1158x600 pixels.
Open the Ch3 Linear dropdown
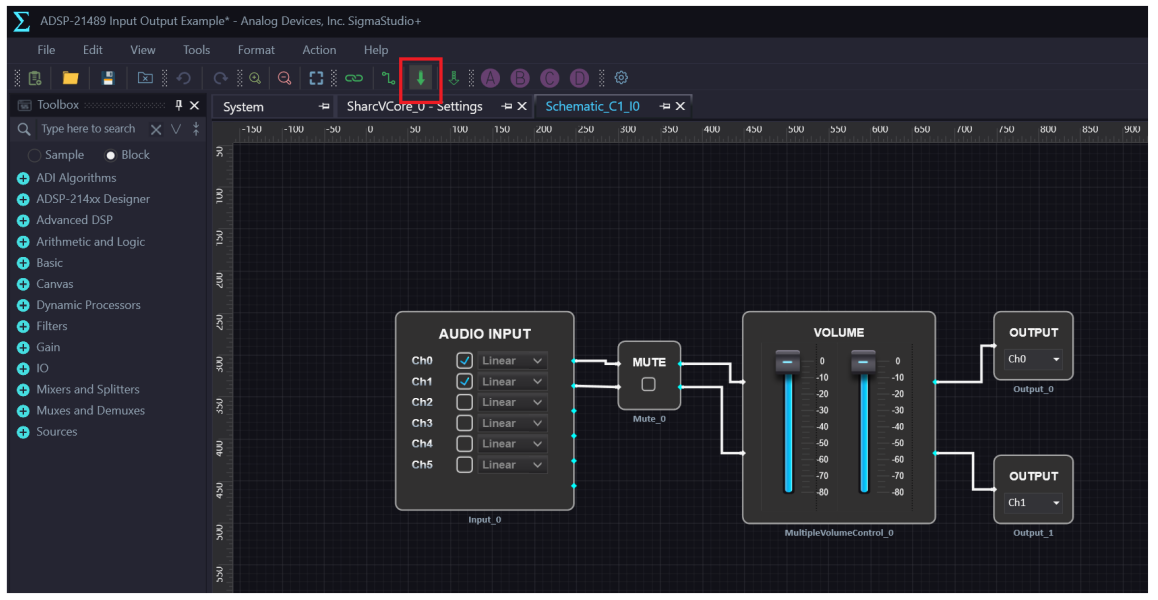(x=513, y=423)
